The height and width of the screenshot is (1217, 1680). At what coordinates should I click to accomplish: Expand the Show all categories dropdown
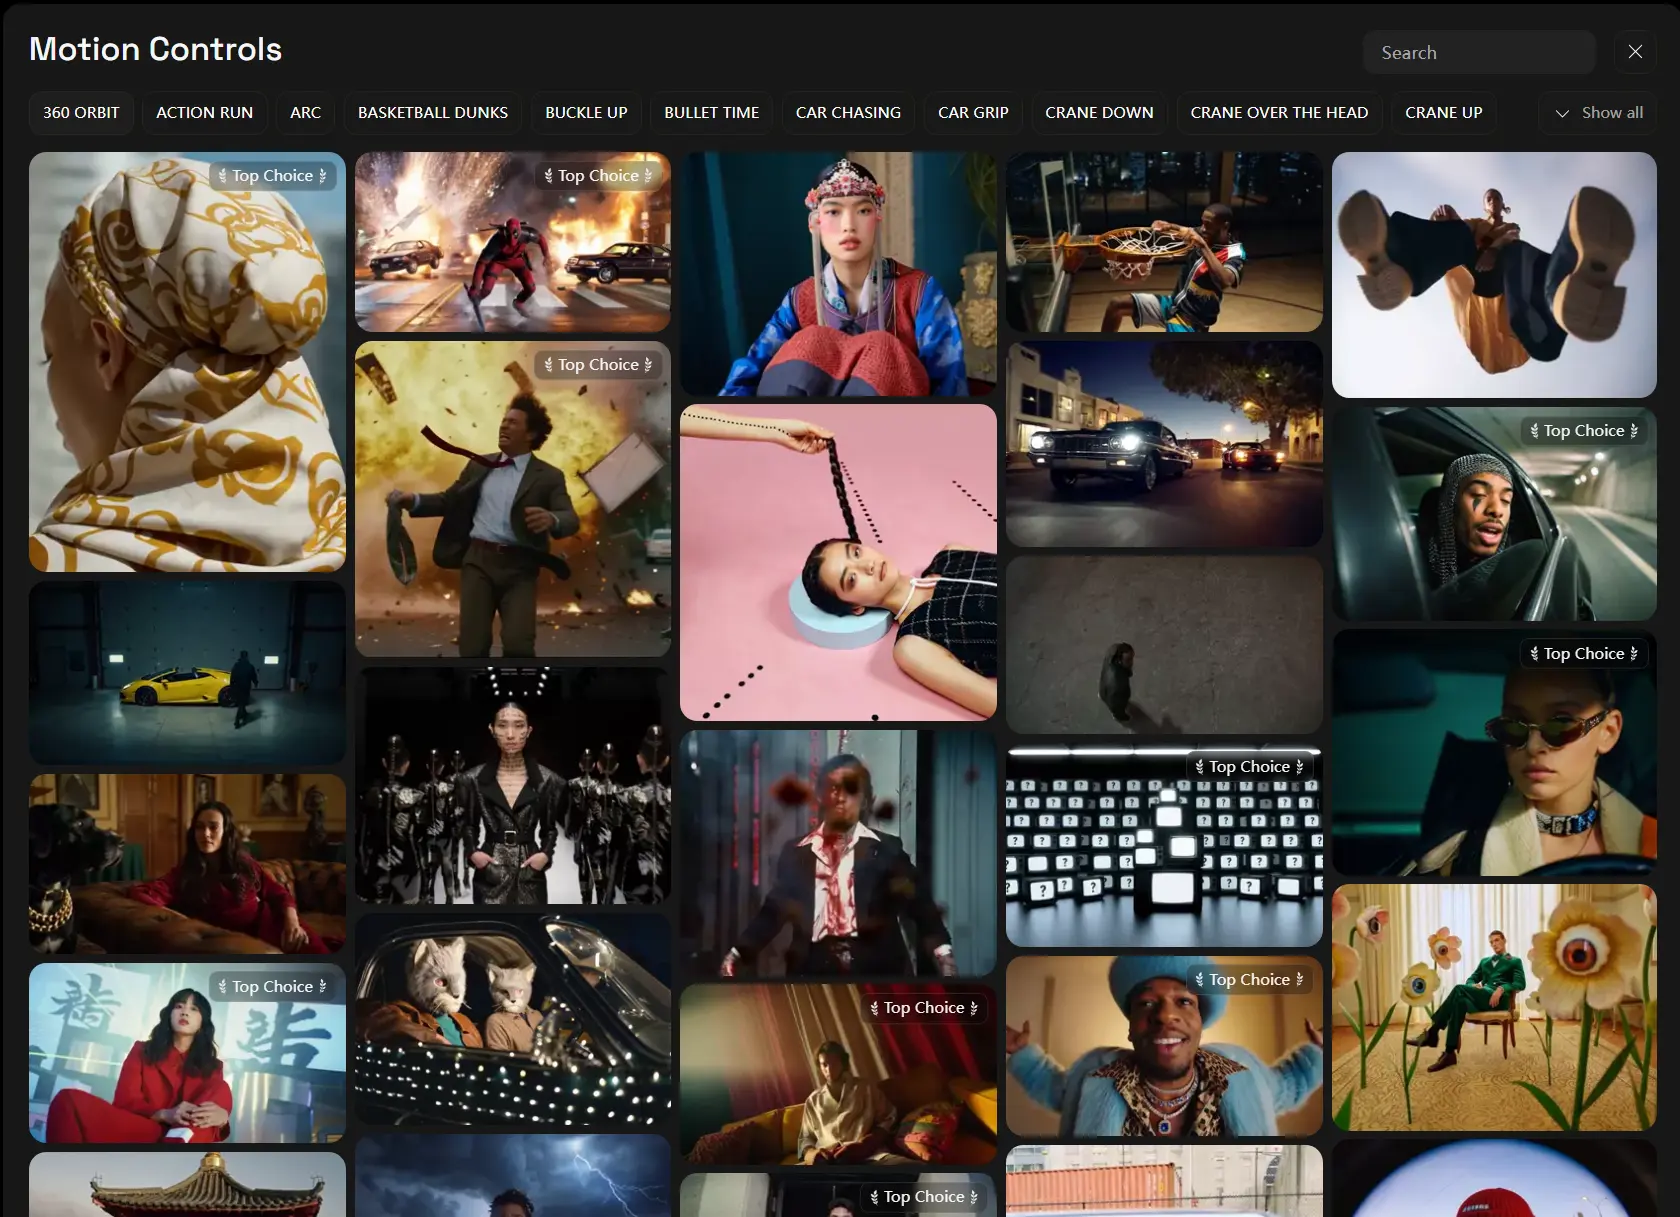(1598, 113)
